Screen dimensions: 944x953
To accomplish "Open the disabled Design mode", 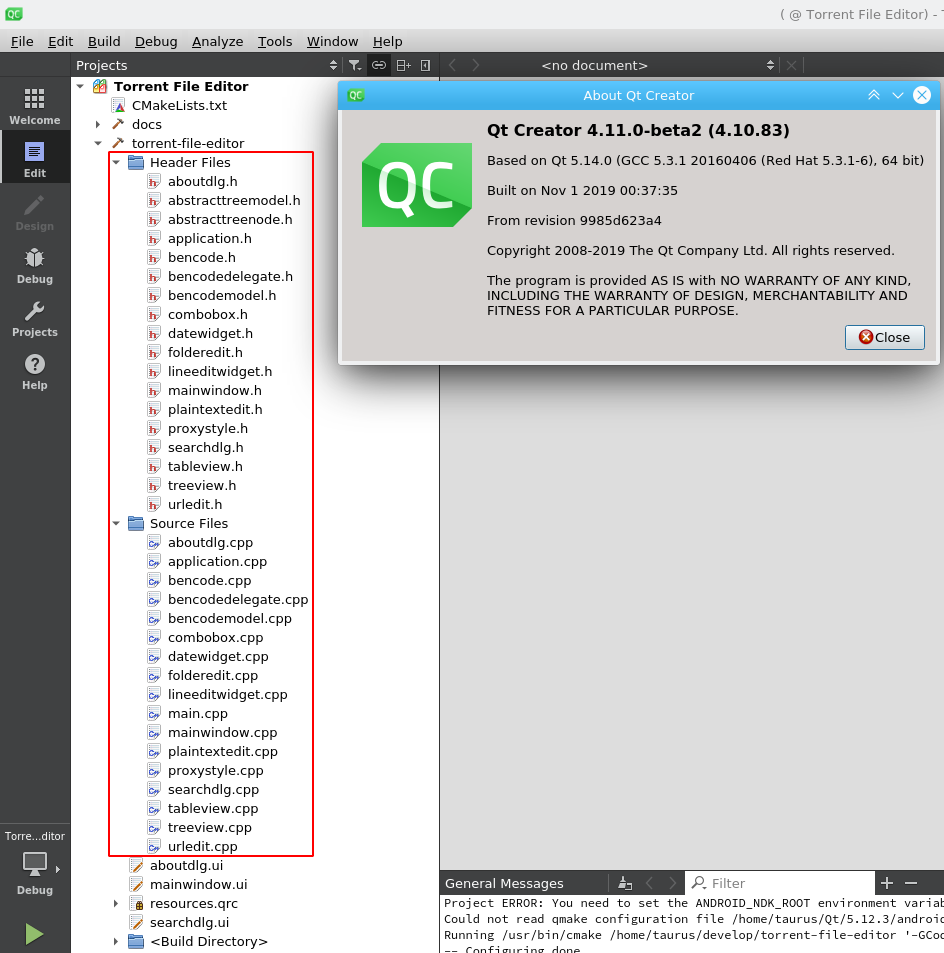I will point(35,212).
